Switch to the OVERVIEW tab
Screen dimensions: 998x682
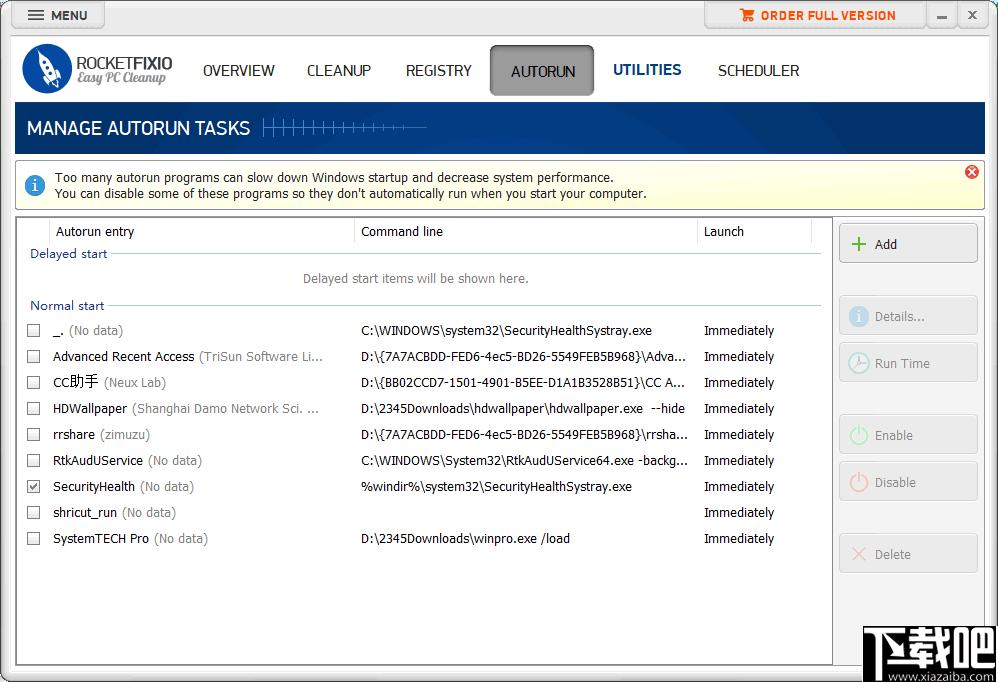tap(239, 71)
